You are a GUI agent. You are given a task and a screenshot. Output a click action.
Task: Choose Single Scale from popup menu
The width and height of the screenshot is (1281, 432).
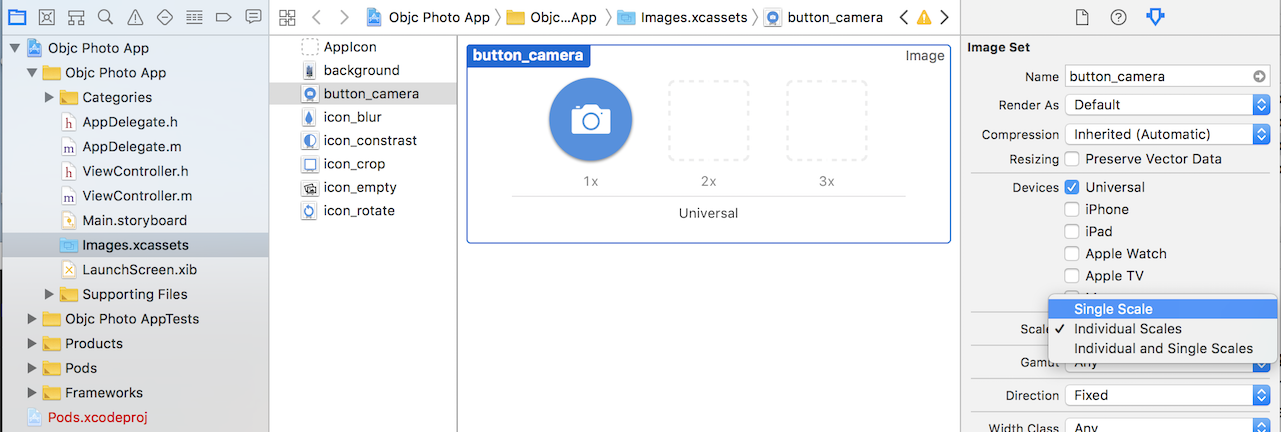1163,309
